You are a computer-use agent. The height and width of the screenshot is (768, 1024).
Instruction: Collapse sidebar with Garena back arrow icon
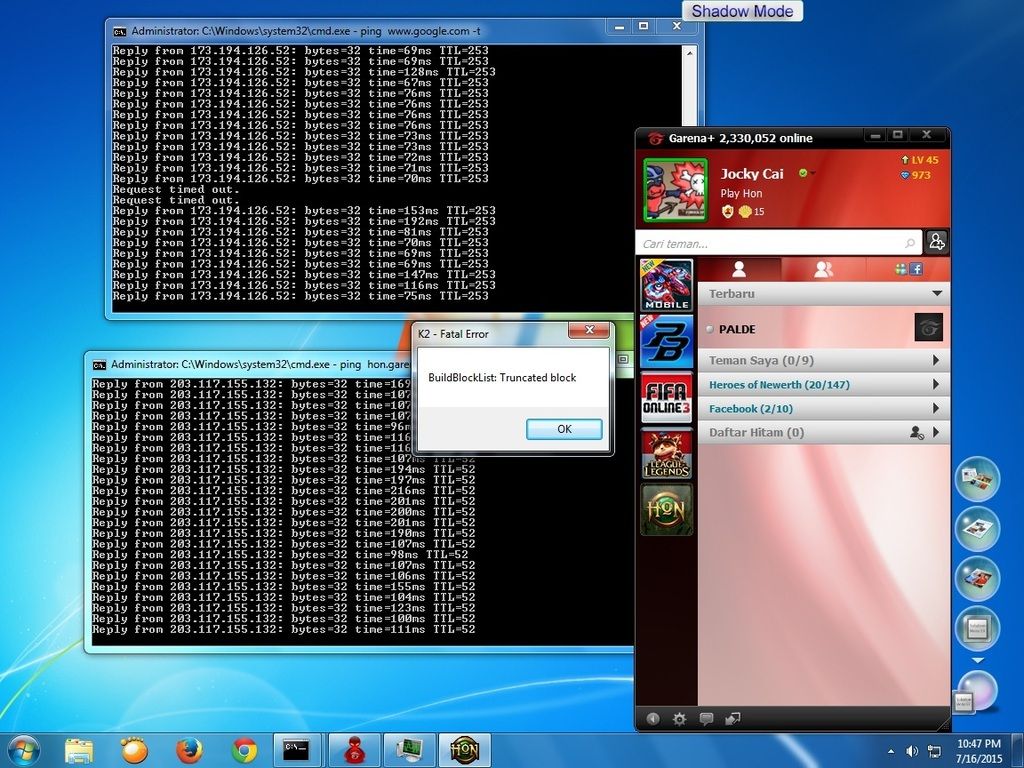click(652, 719)
